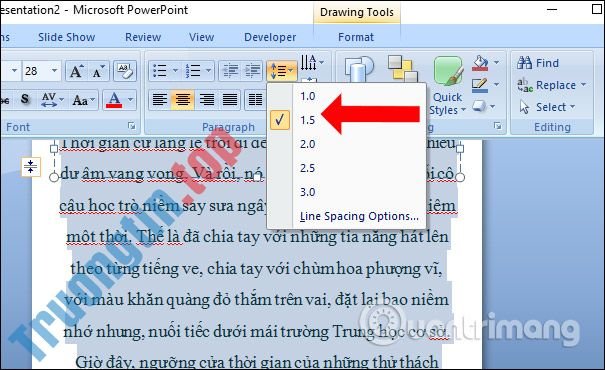The height and width of the screenshot is (370, 605).
Task: Insert a numbered list
Action: (x=193, y=71)
